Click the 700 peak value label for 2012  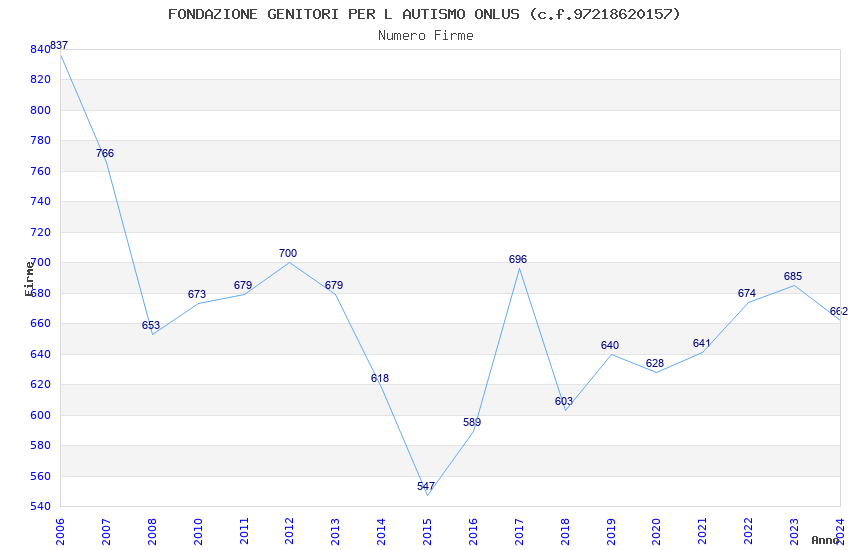point(288,253)
